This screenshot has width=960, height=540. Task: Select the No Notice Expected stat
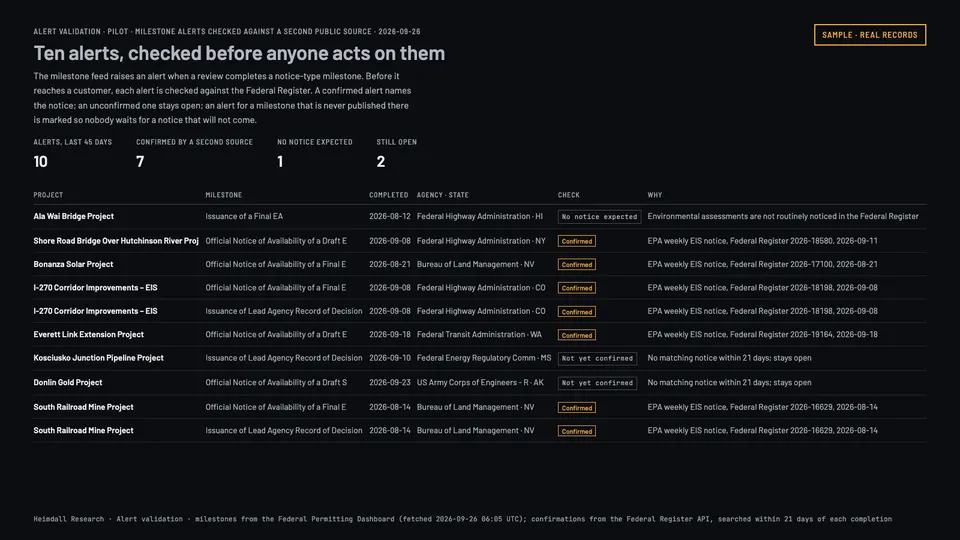[315, 153]
